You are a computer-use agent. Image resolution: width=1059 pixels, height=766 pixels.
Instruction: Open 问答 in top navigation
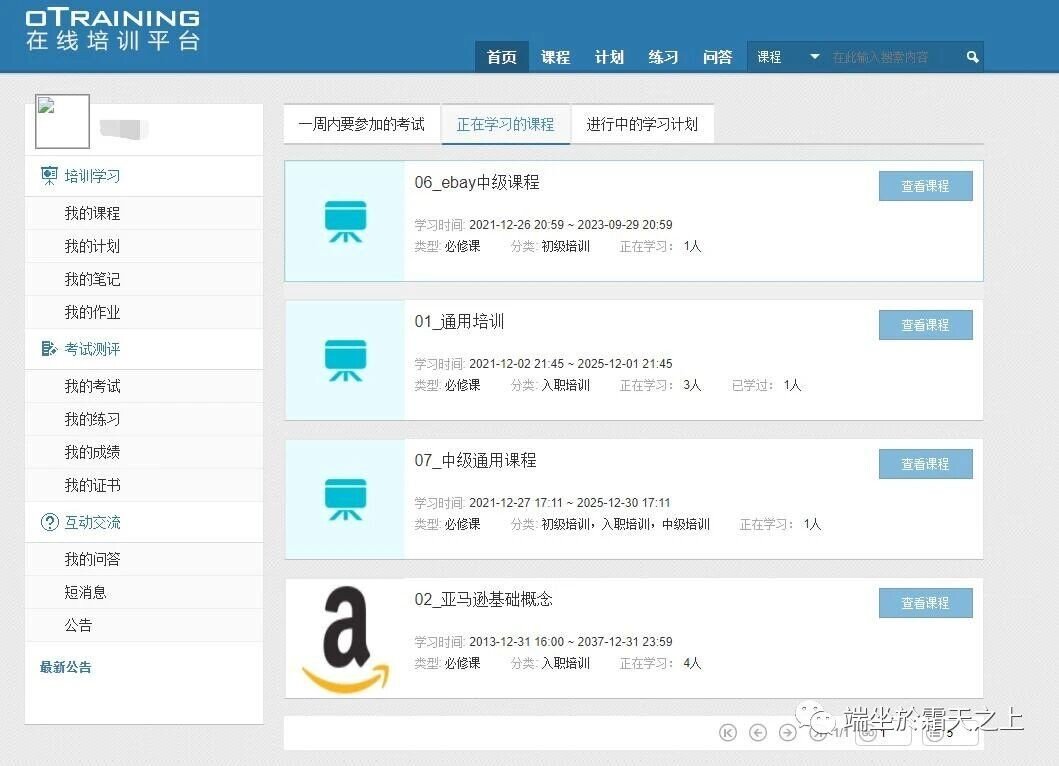(717, 57)
